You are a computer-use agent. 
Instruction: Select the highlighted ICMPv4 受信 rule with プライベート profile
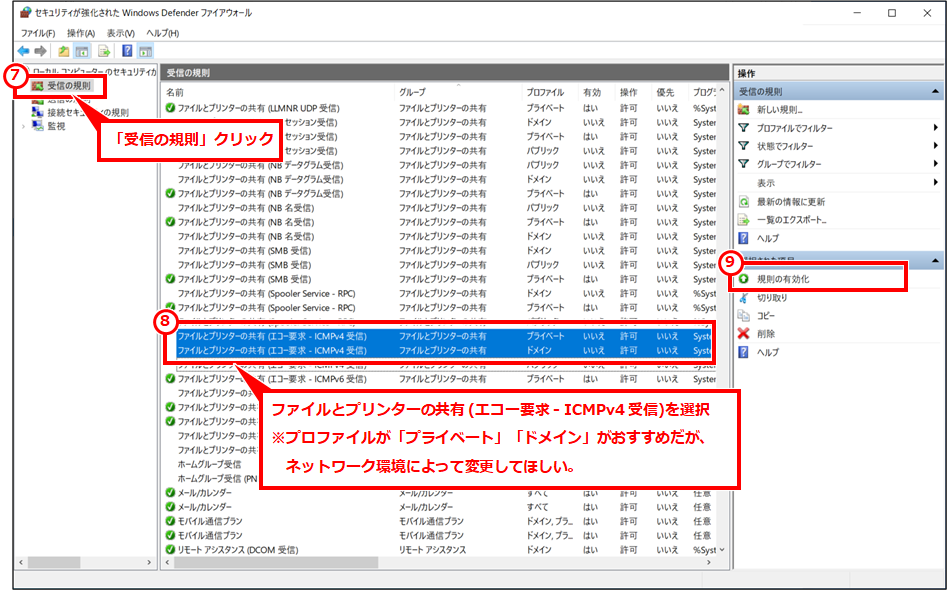click(443, 336)
